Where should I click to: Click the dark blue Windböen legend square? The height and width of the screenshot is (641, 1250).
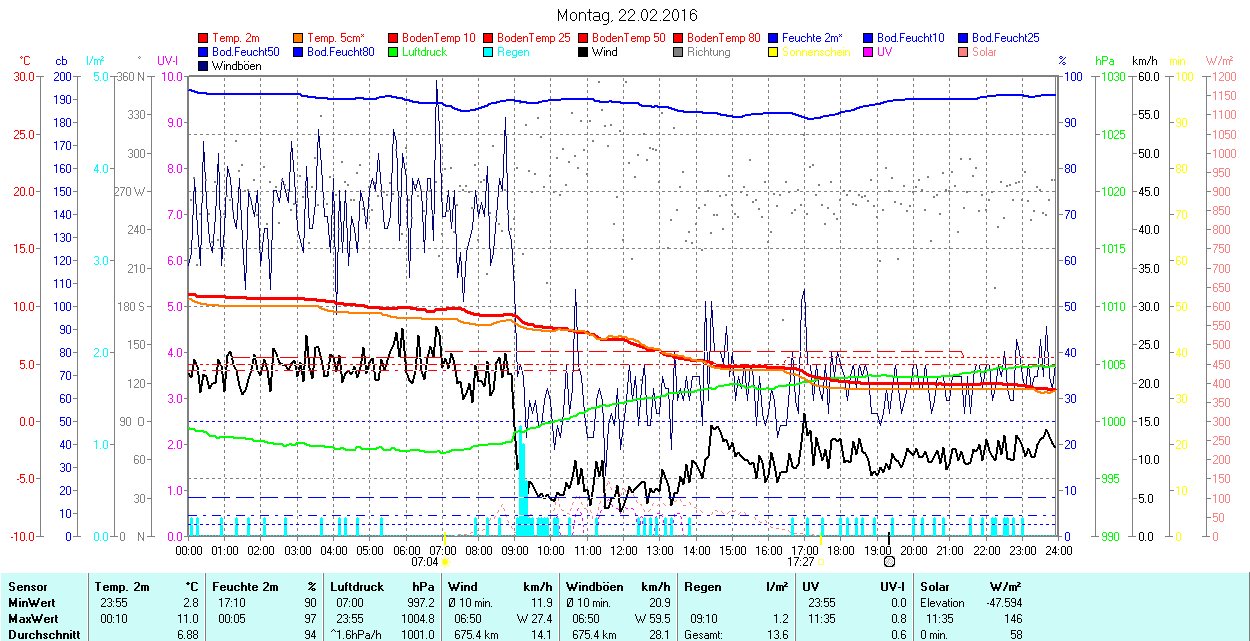pos(204,66)
